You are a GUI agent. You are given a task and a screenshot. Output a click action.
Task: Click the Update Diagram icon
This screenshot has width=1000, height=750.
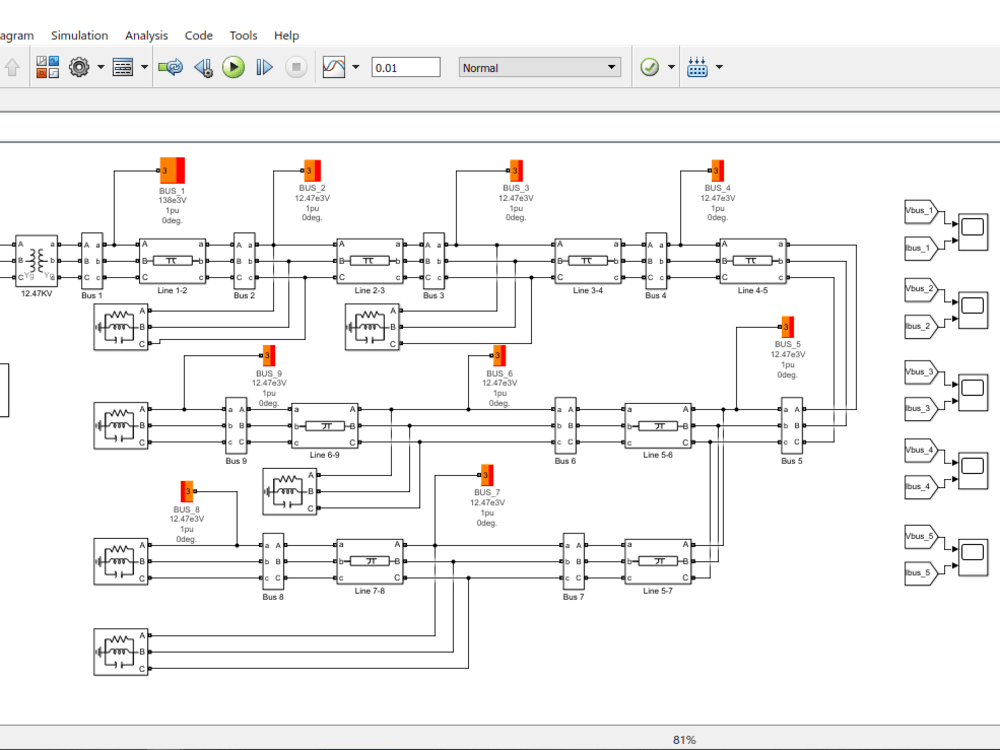coord(170,67)
